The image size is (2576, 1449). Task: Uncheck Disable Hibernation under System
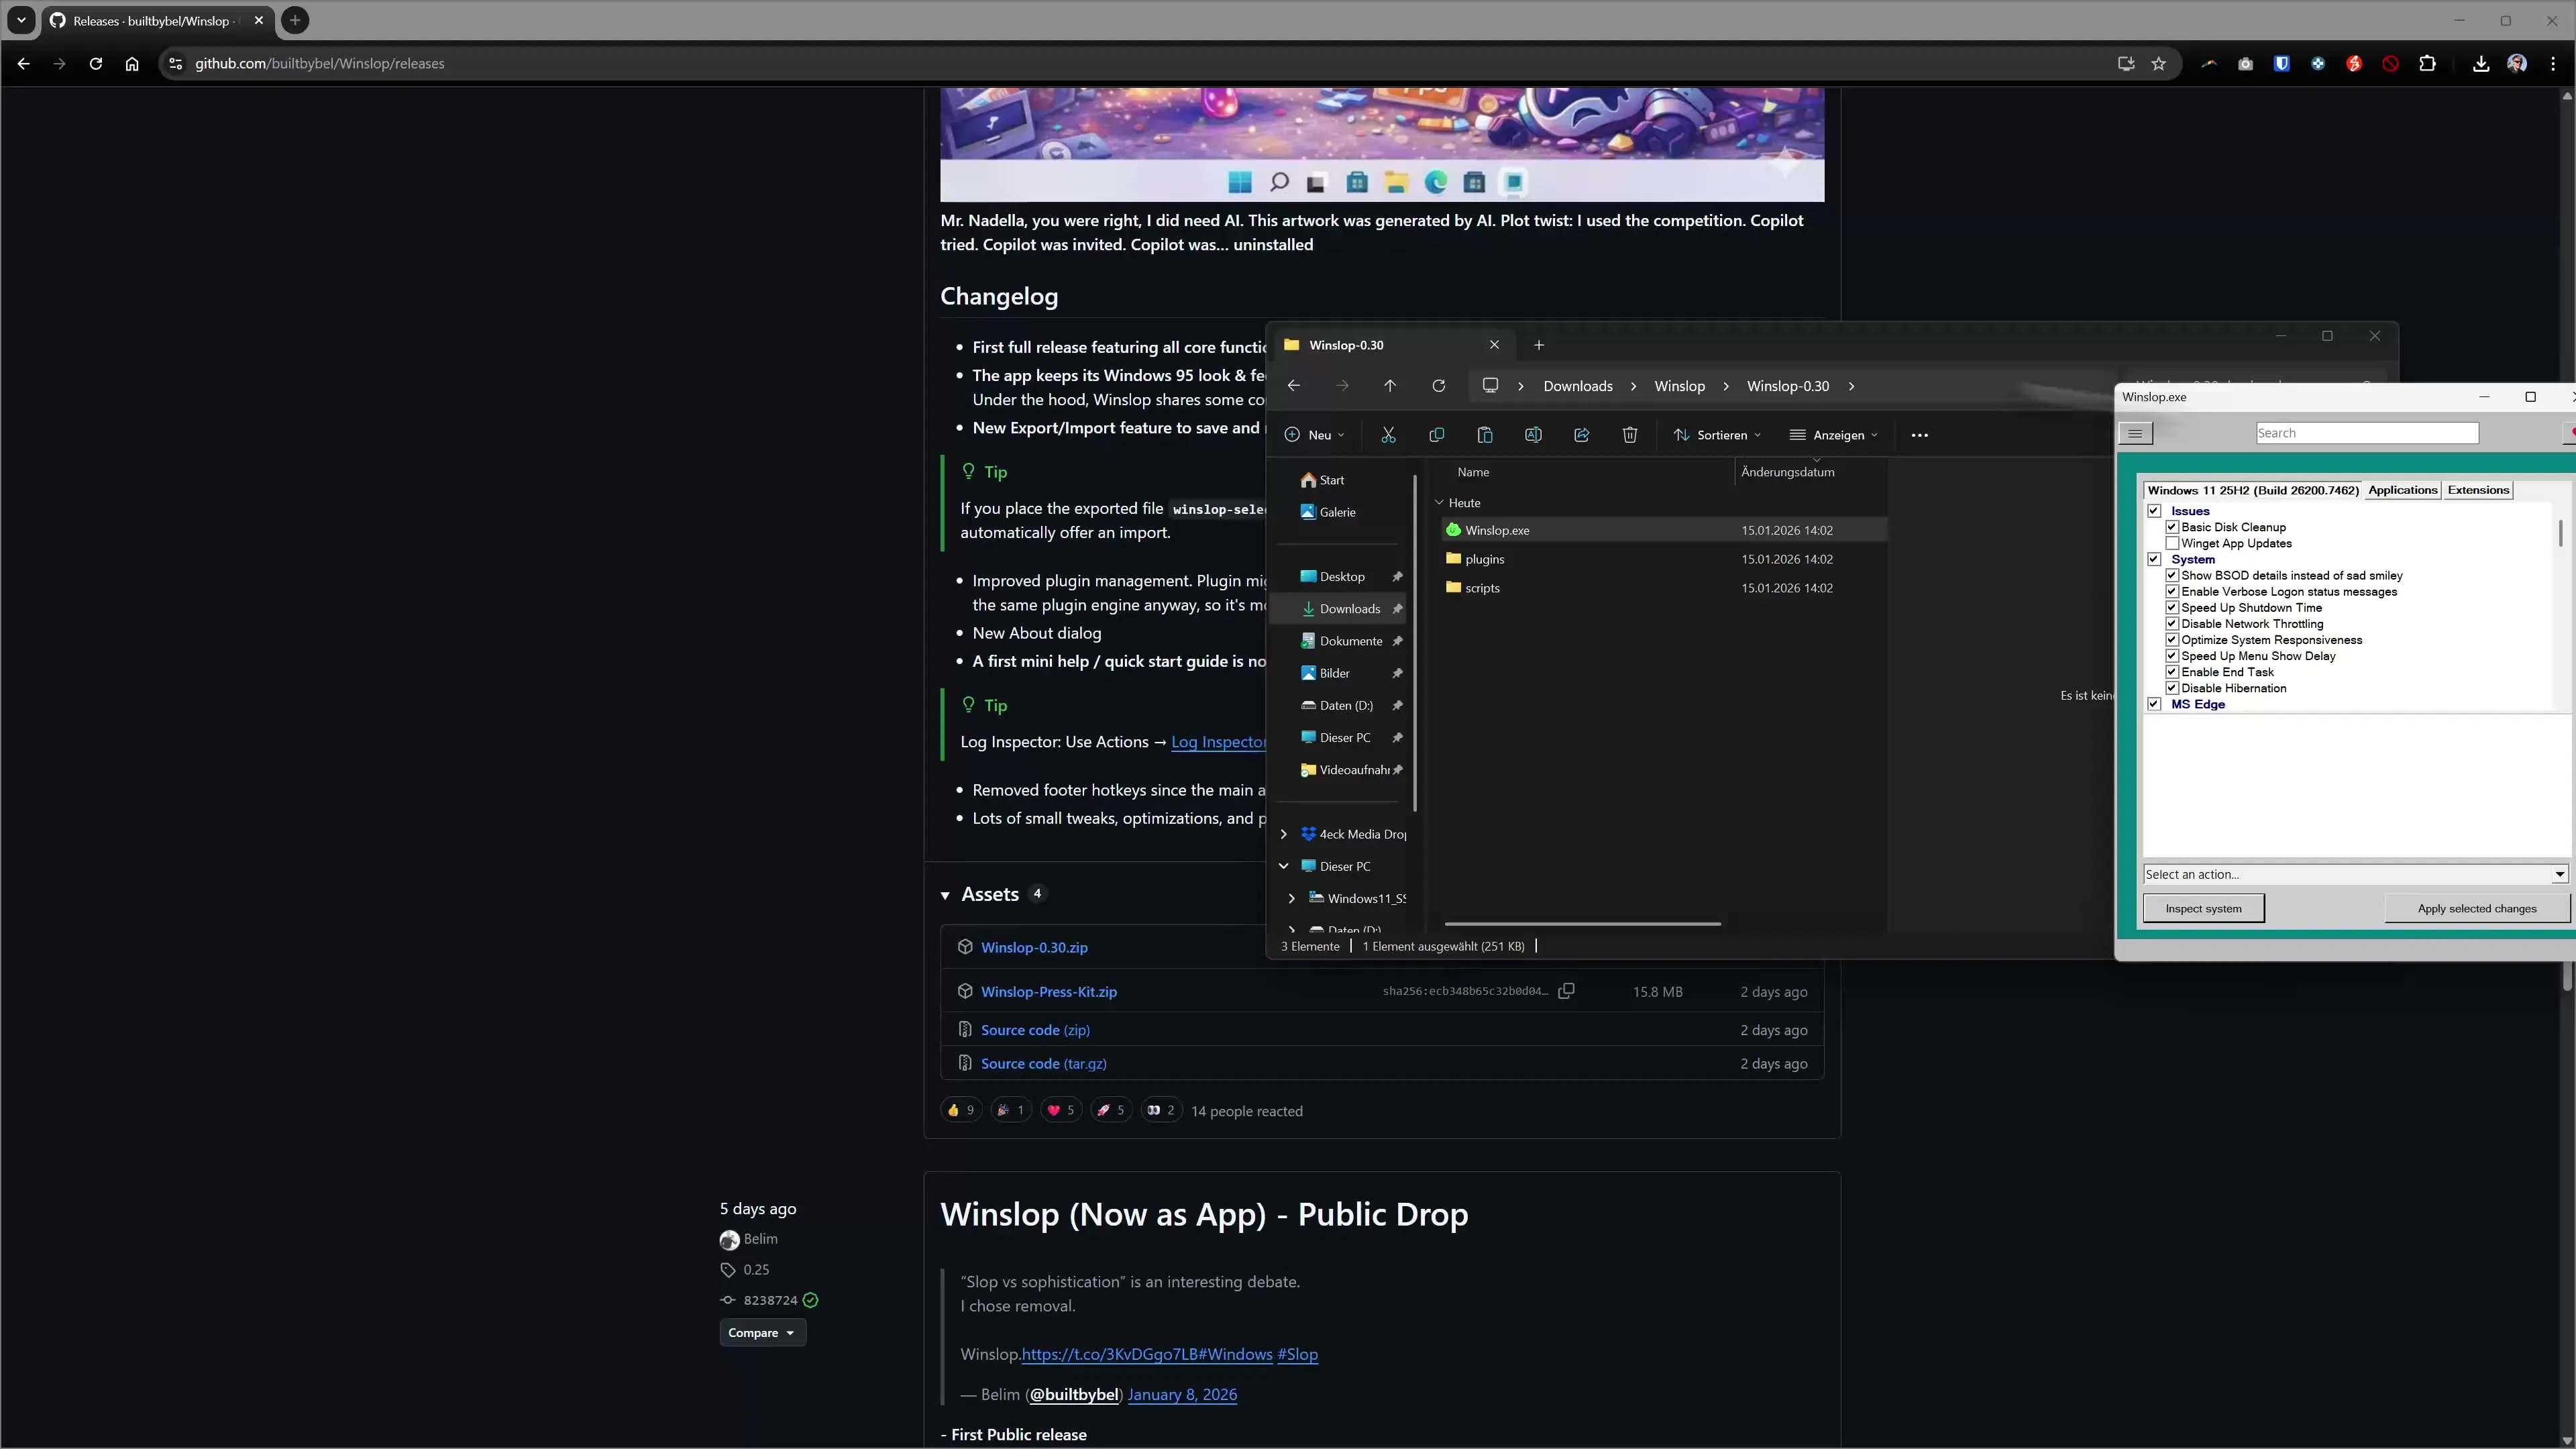(x=2172, y=688)
